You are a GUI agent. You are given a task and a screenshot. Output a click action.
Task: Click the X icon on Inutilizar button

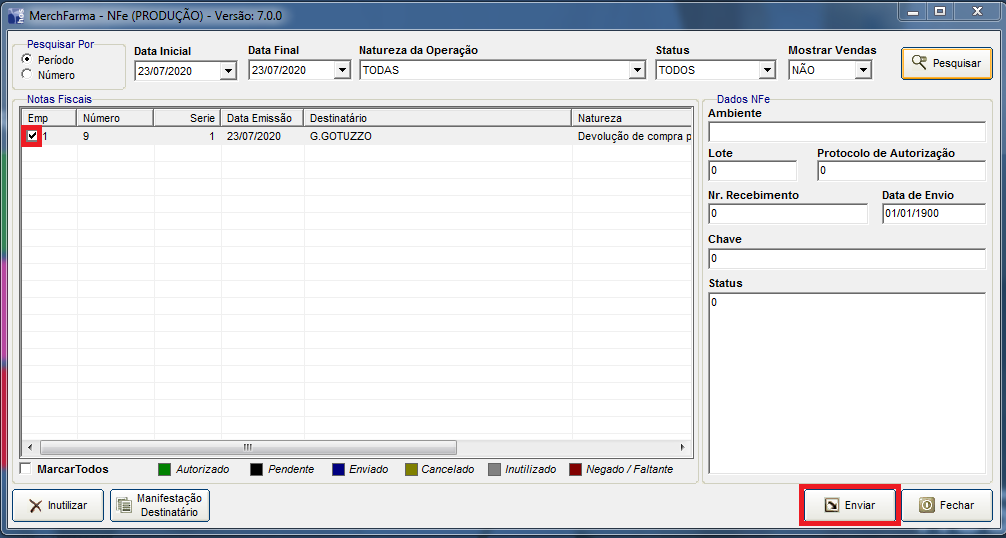pos(35,506)
